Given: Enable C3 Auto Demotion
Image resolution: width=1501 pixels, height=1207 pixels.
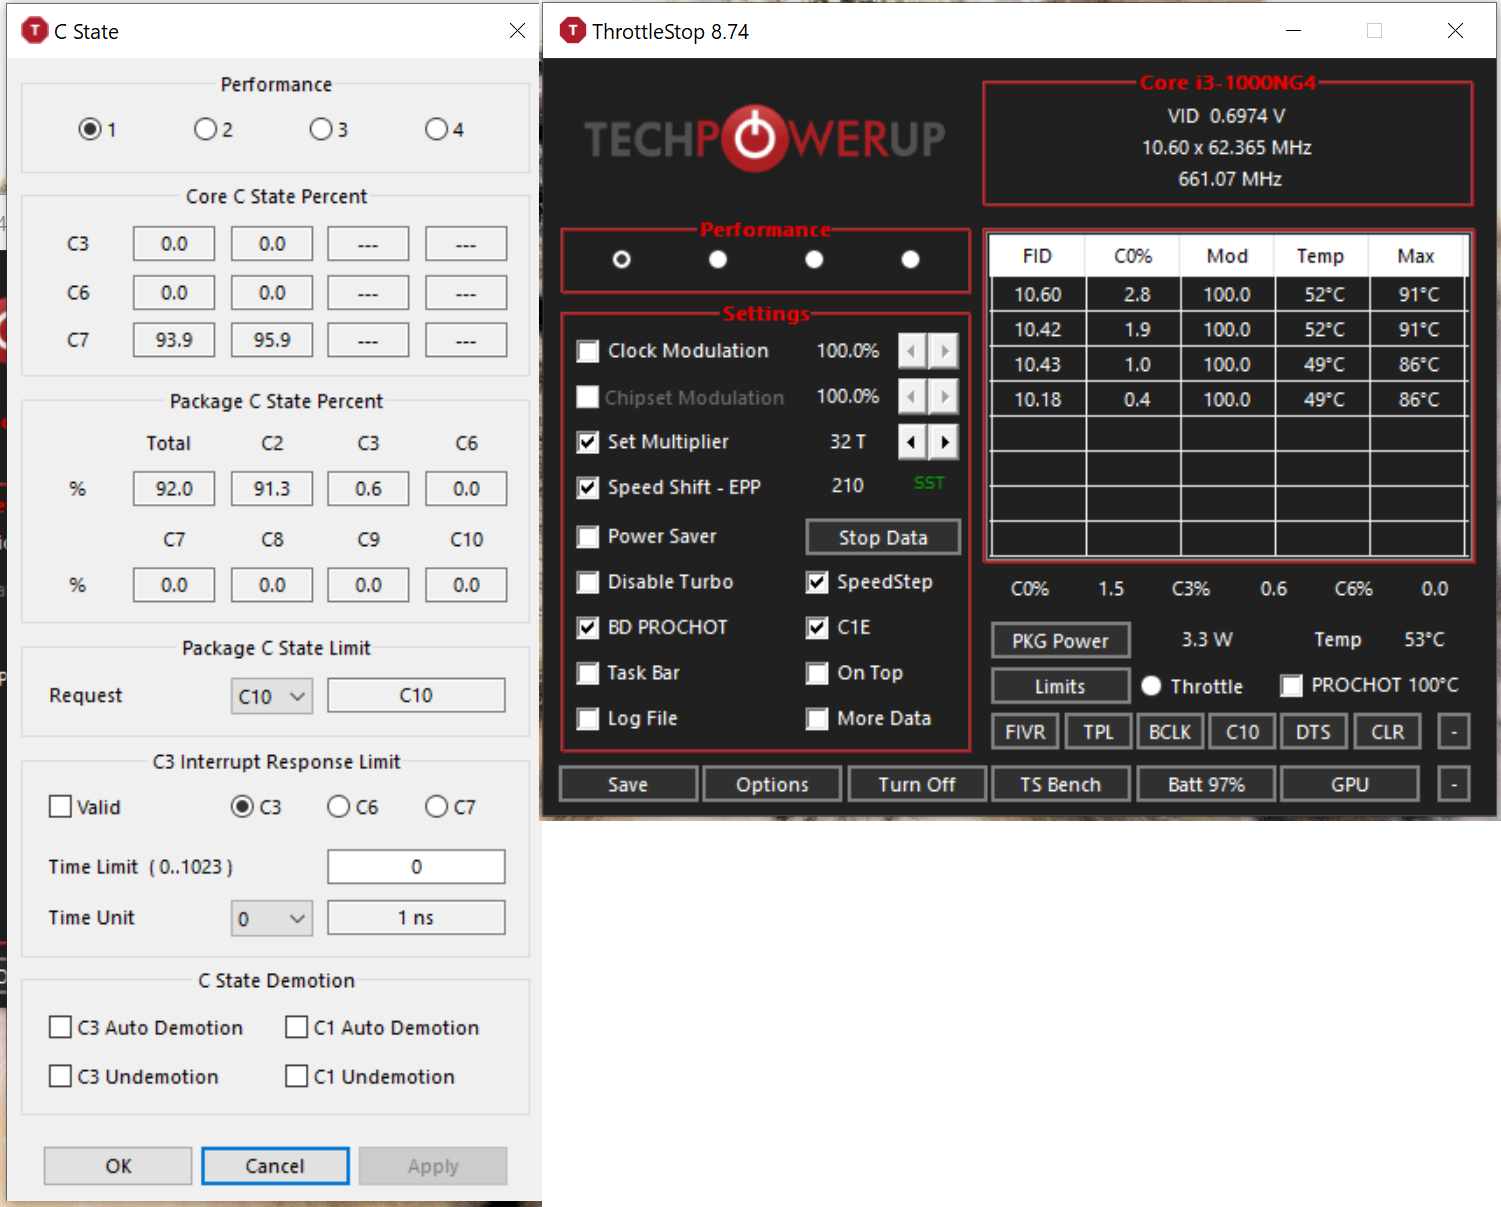Looking at the screenshot, I should tap(60, 1027).
